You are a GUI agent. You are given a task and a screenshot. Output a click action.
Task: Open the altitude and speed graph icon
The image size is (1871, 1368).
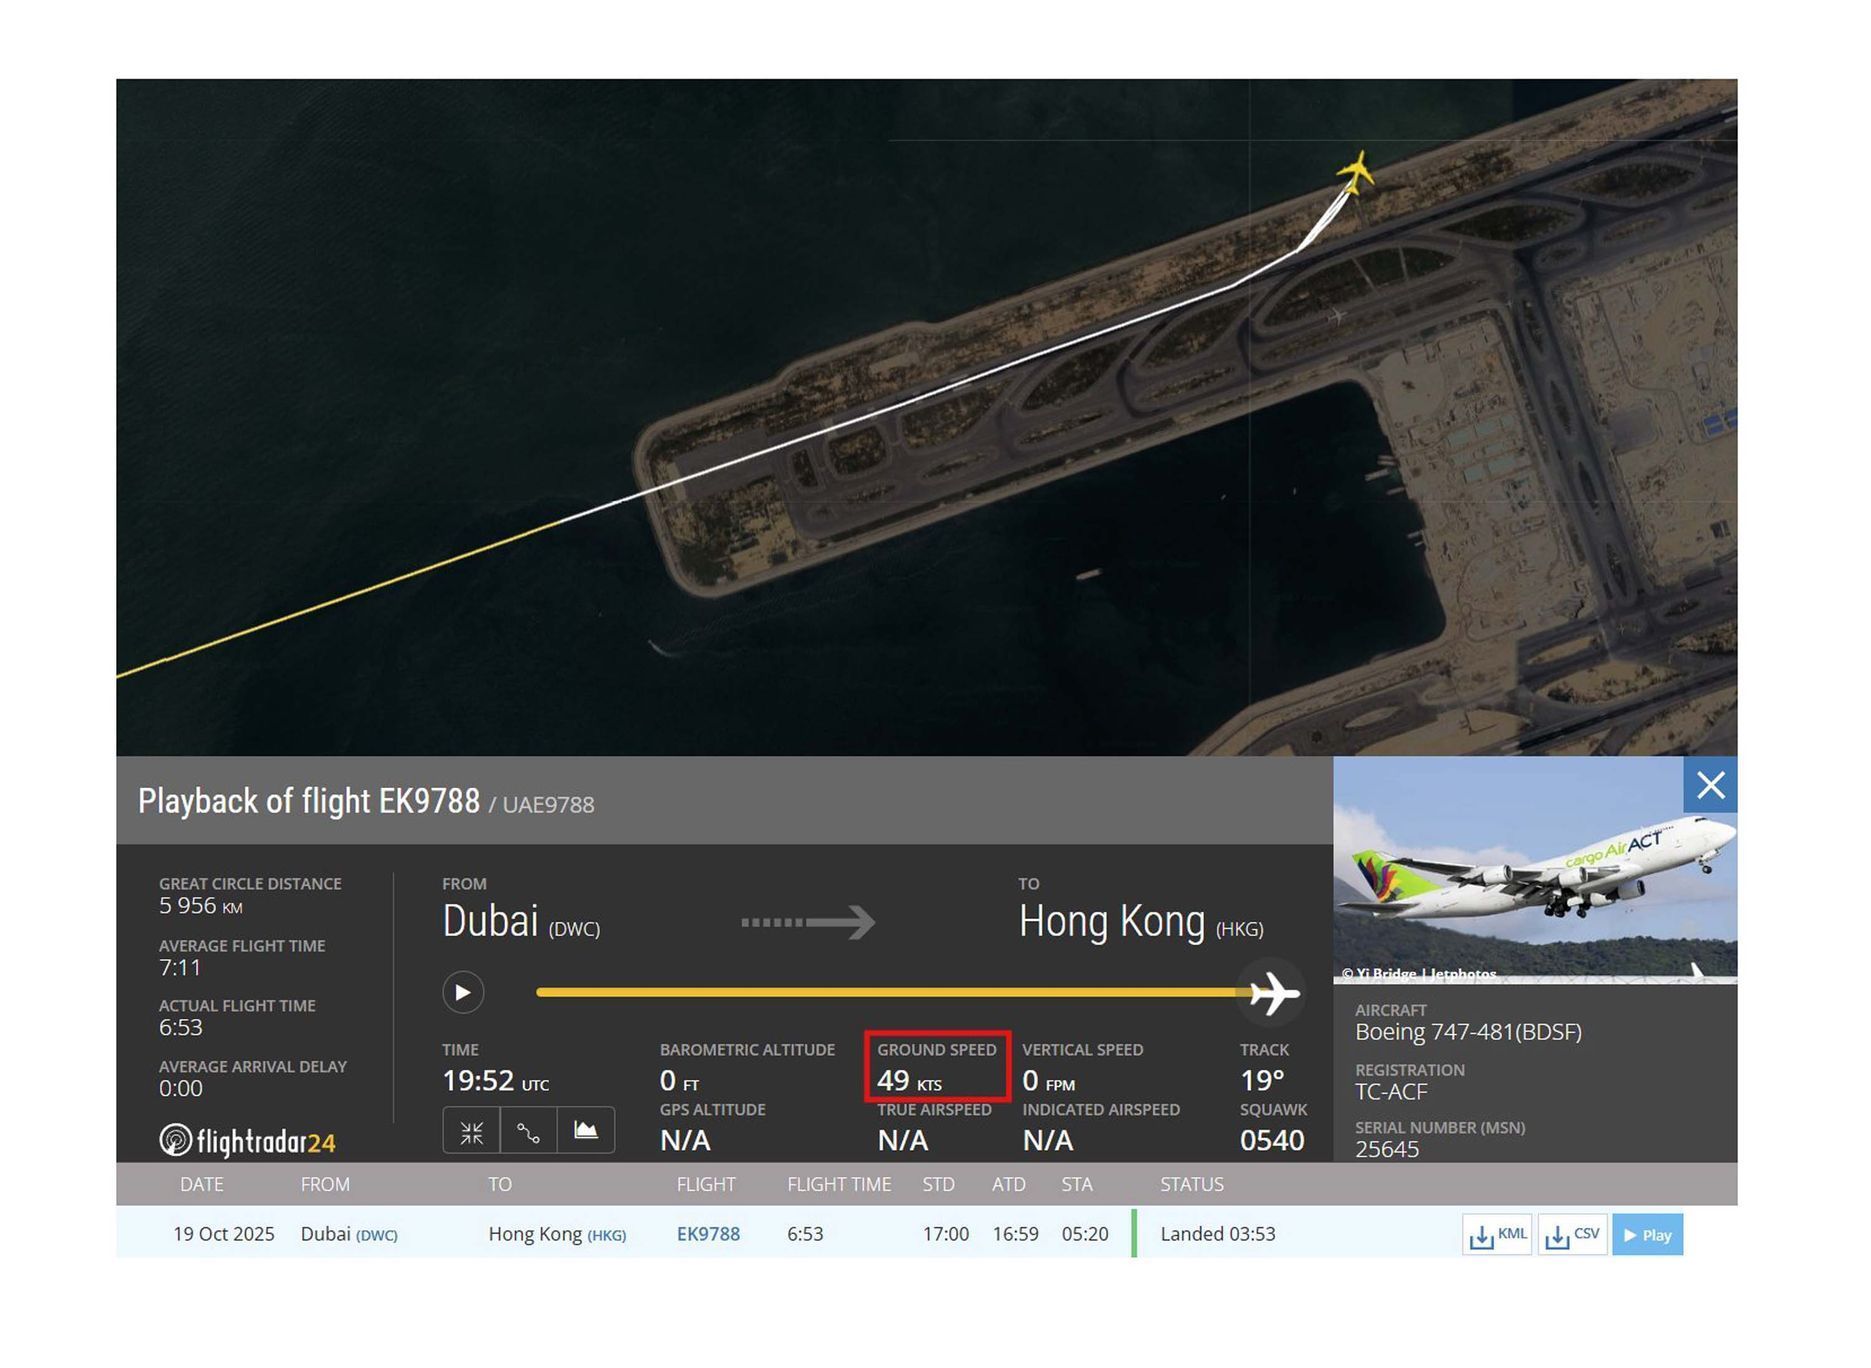point(586,1131)
